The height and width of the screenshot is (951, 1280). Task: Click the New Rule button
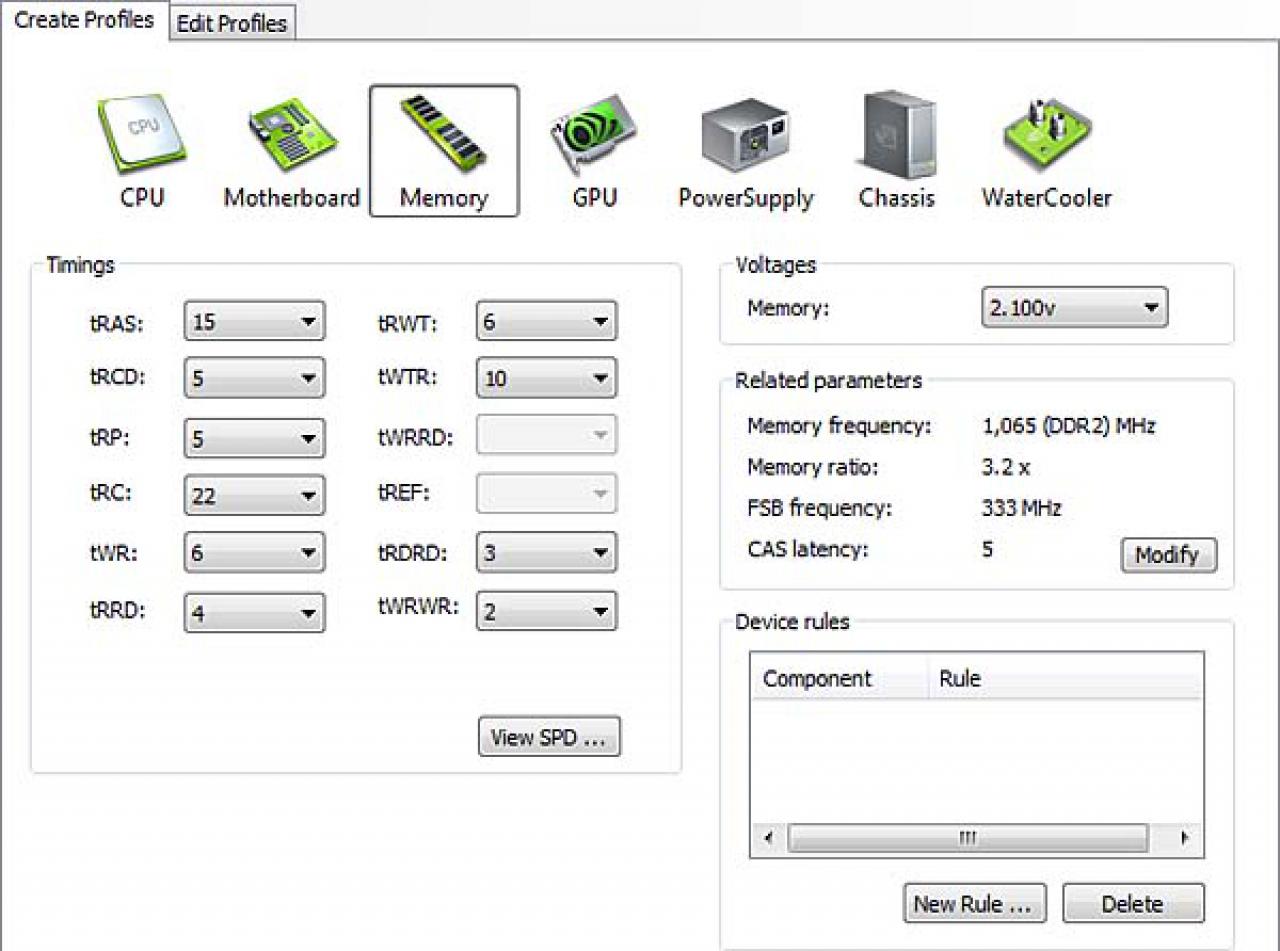tap(975, 904)
